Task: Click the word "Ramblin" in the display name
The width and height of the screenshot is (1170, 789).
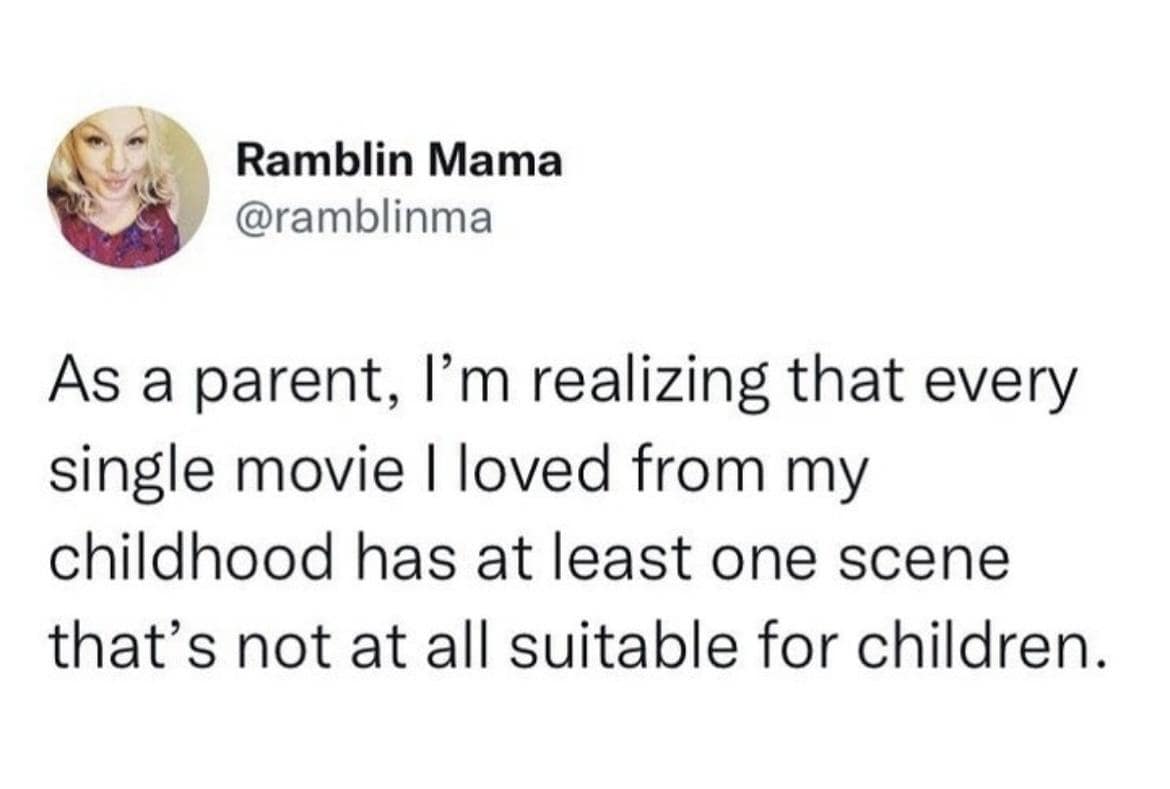Action: 321,161
